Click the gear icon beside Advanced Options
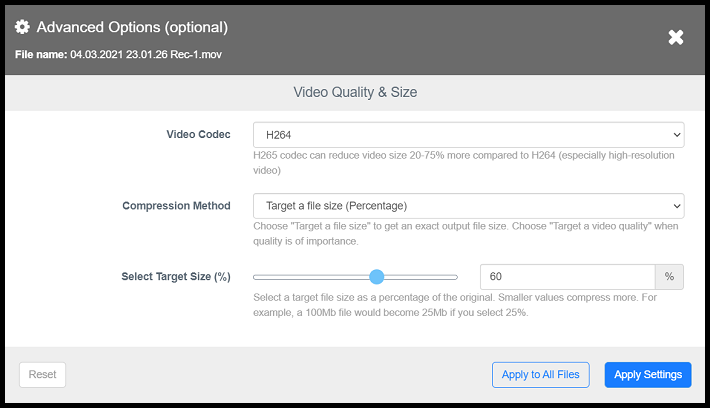 pyautogui.click(x=22, y=27)
